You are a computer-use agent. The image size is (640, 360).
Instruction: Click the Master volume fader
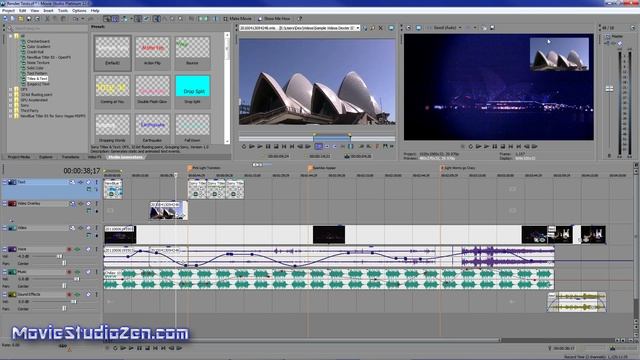(609, 89)
